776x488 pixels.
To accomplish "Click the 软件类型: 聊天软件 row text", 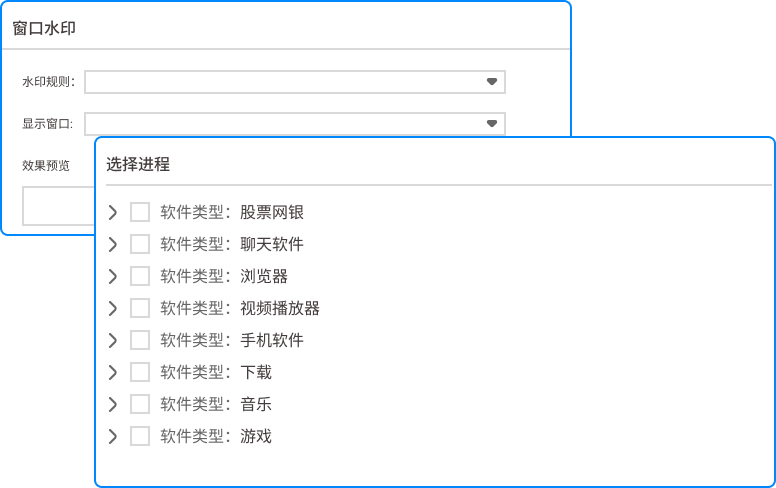I will point(232,244).
